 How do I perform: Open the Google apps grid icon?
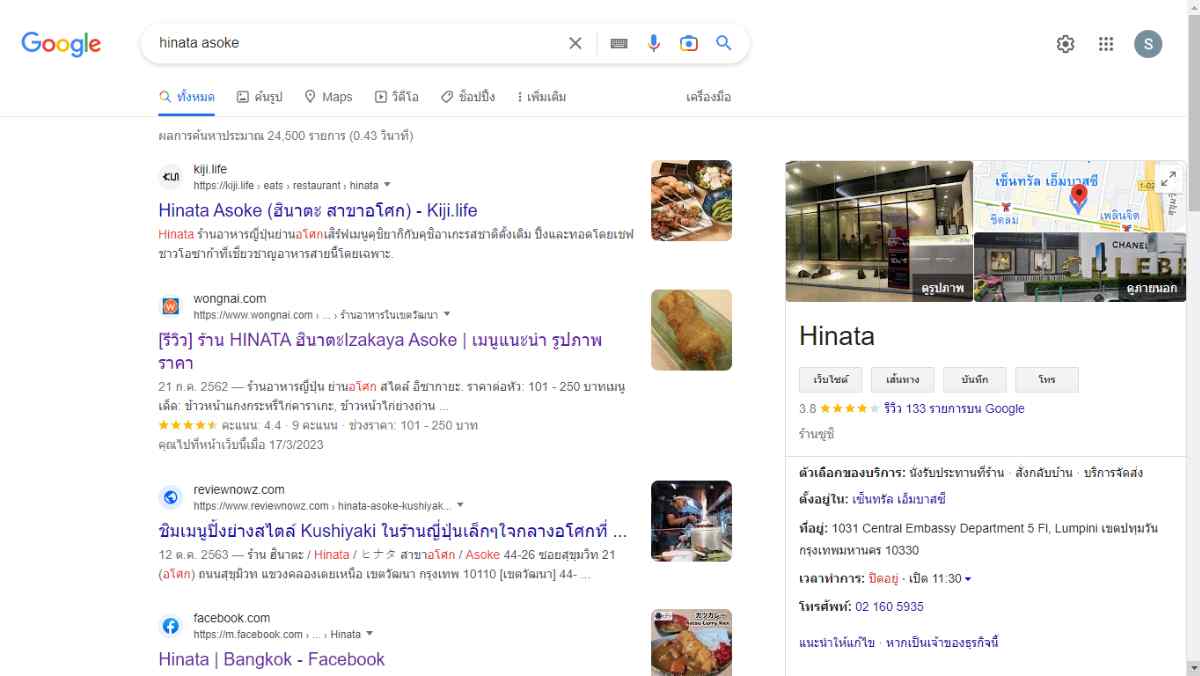tap(1106, 44)
